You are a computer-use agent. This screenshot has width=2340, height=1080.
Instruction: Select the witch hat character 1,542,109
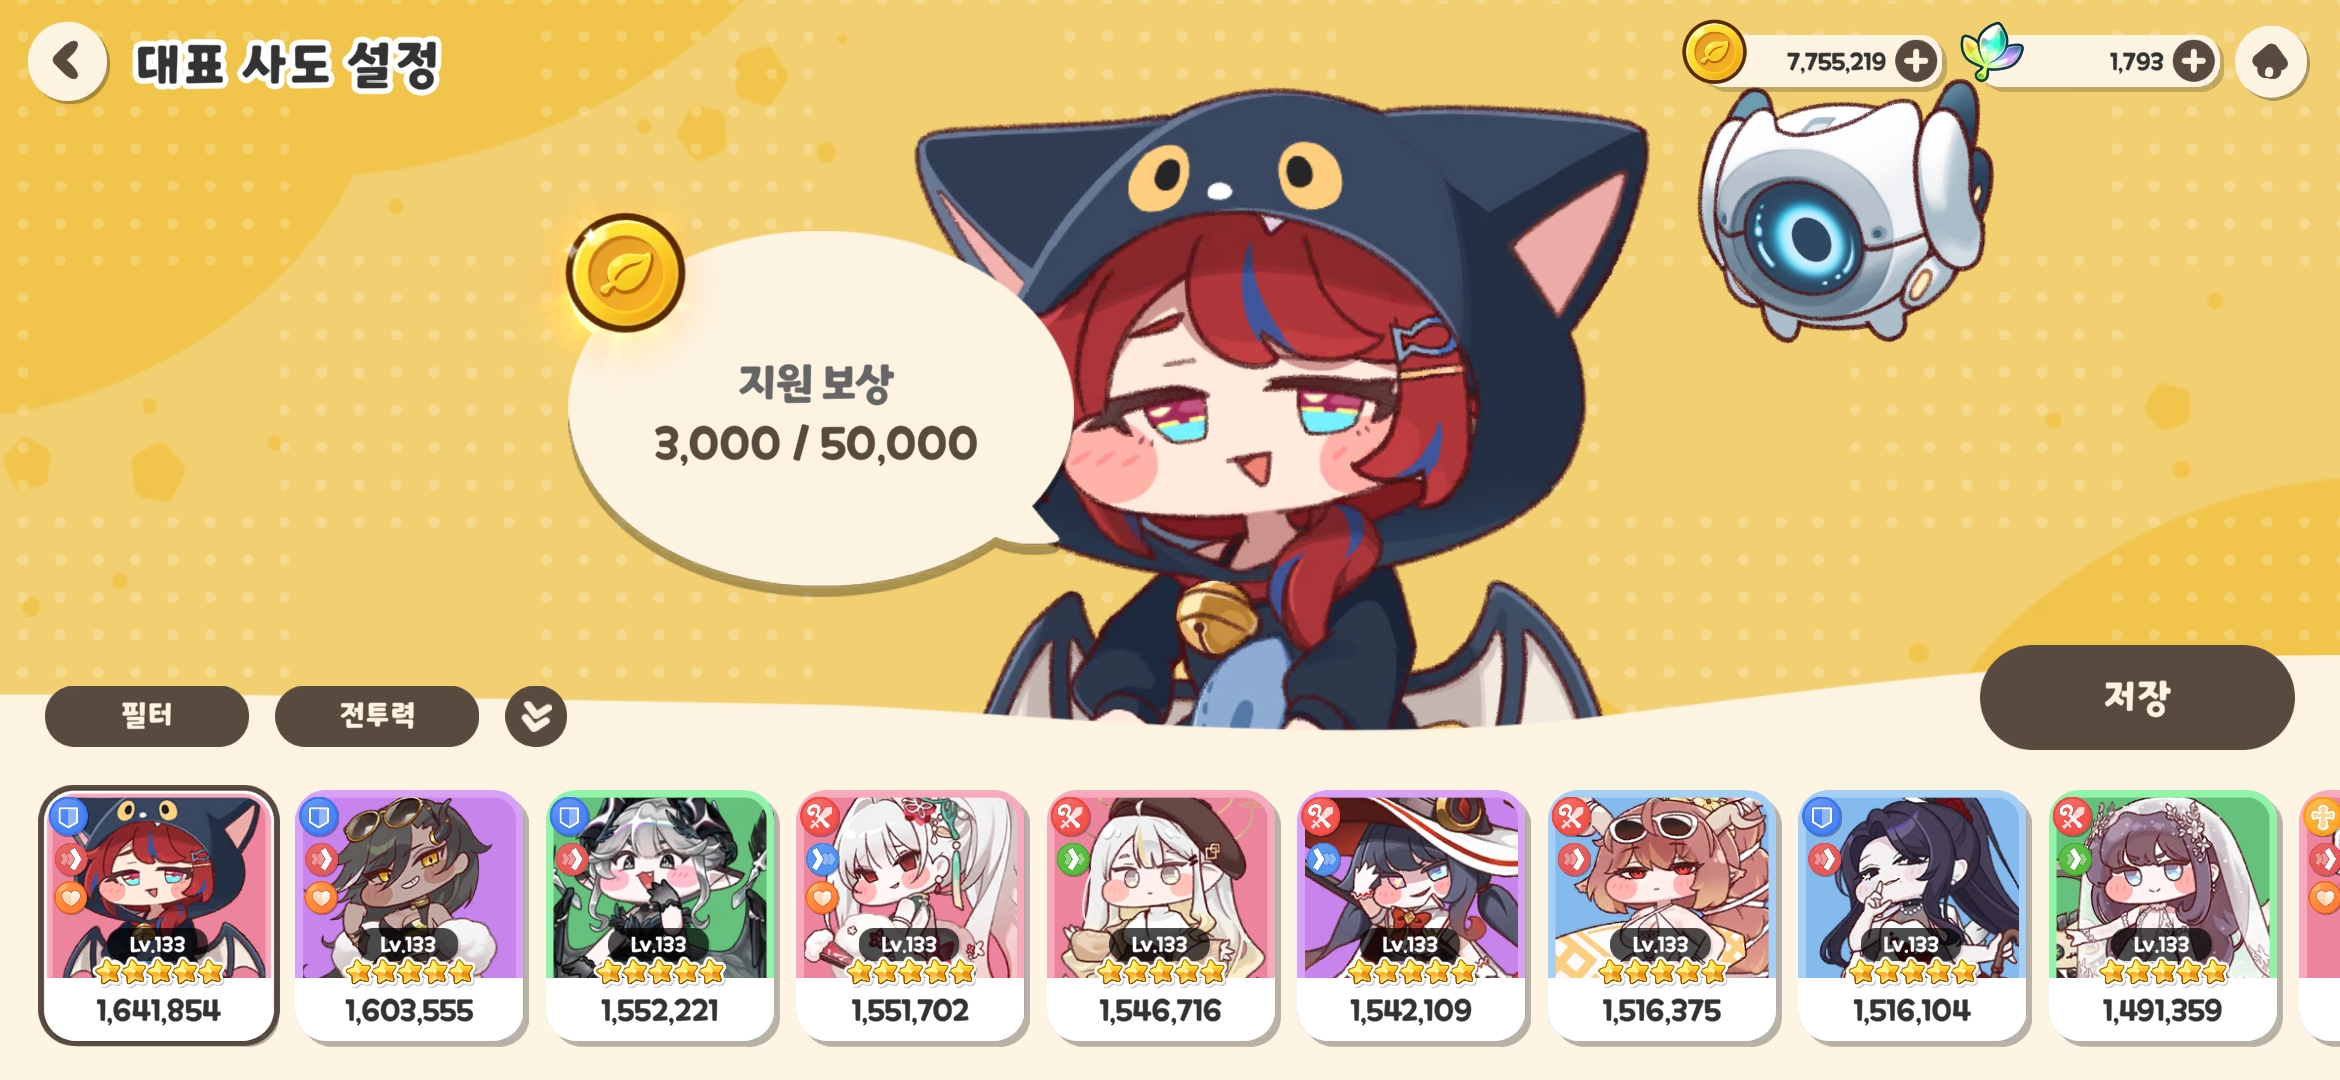click(x=1411, y=915)
